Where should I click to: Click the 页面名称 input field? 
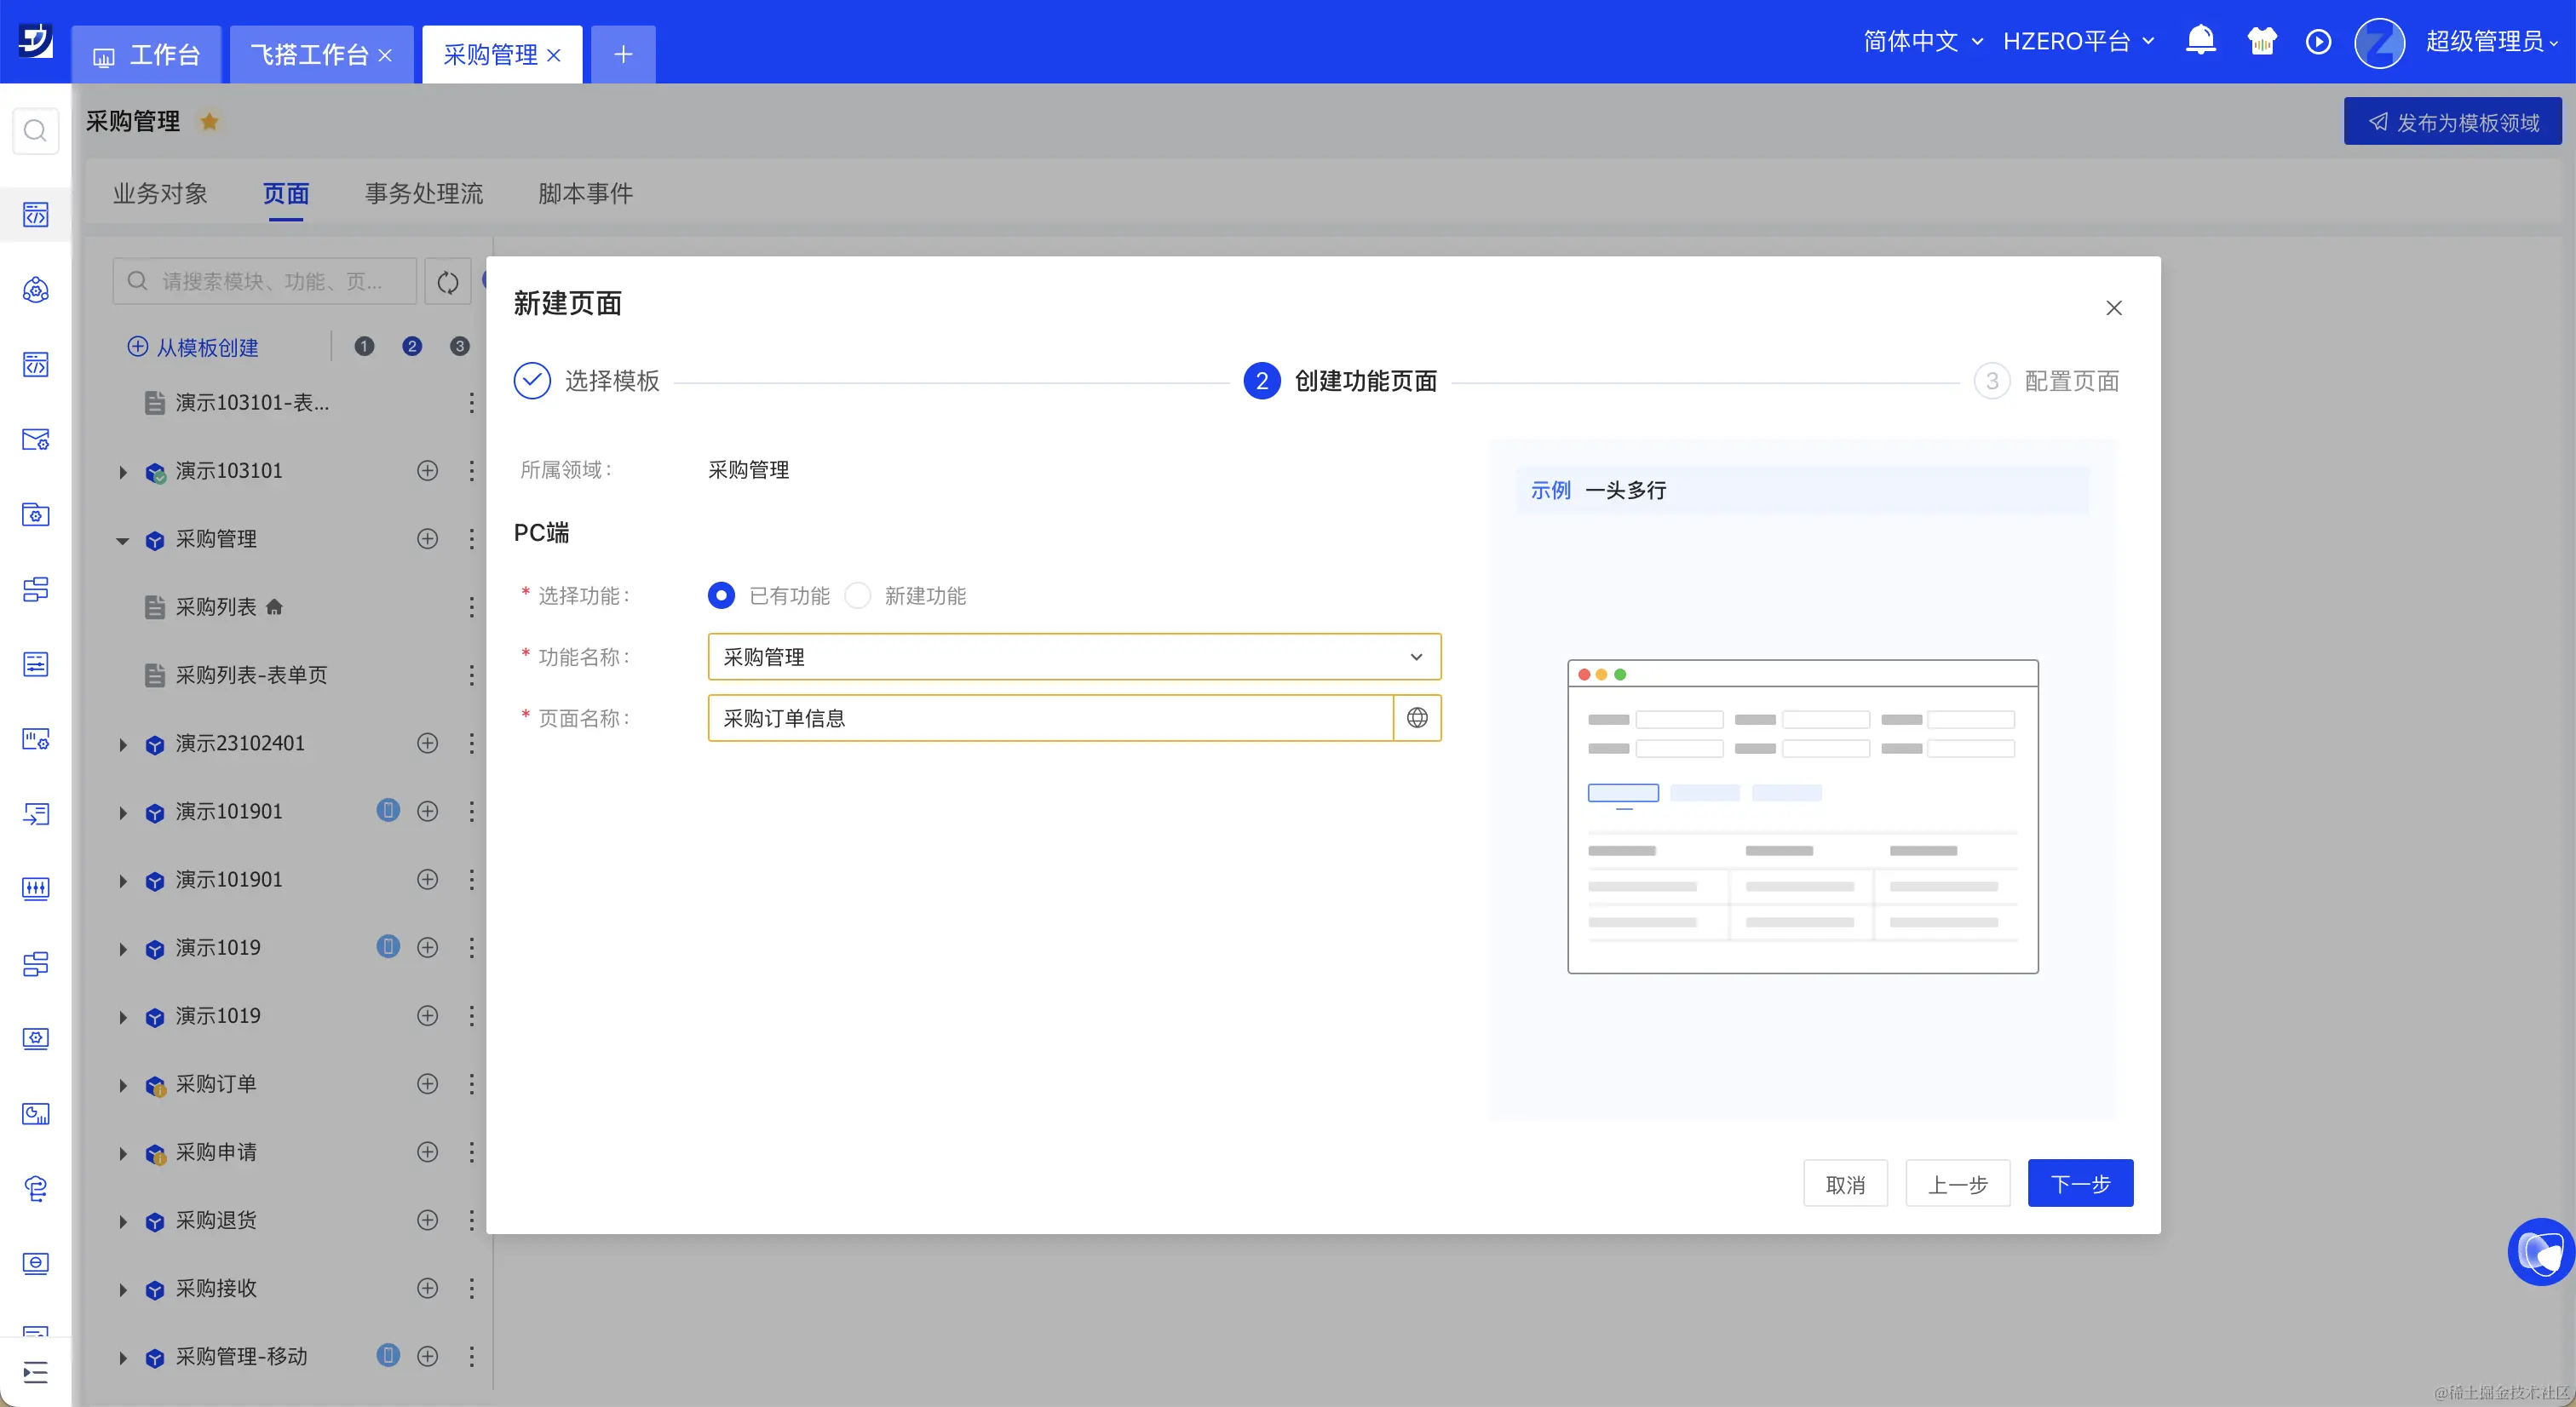pos(1050,718)
